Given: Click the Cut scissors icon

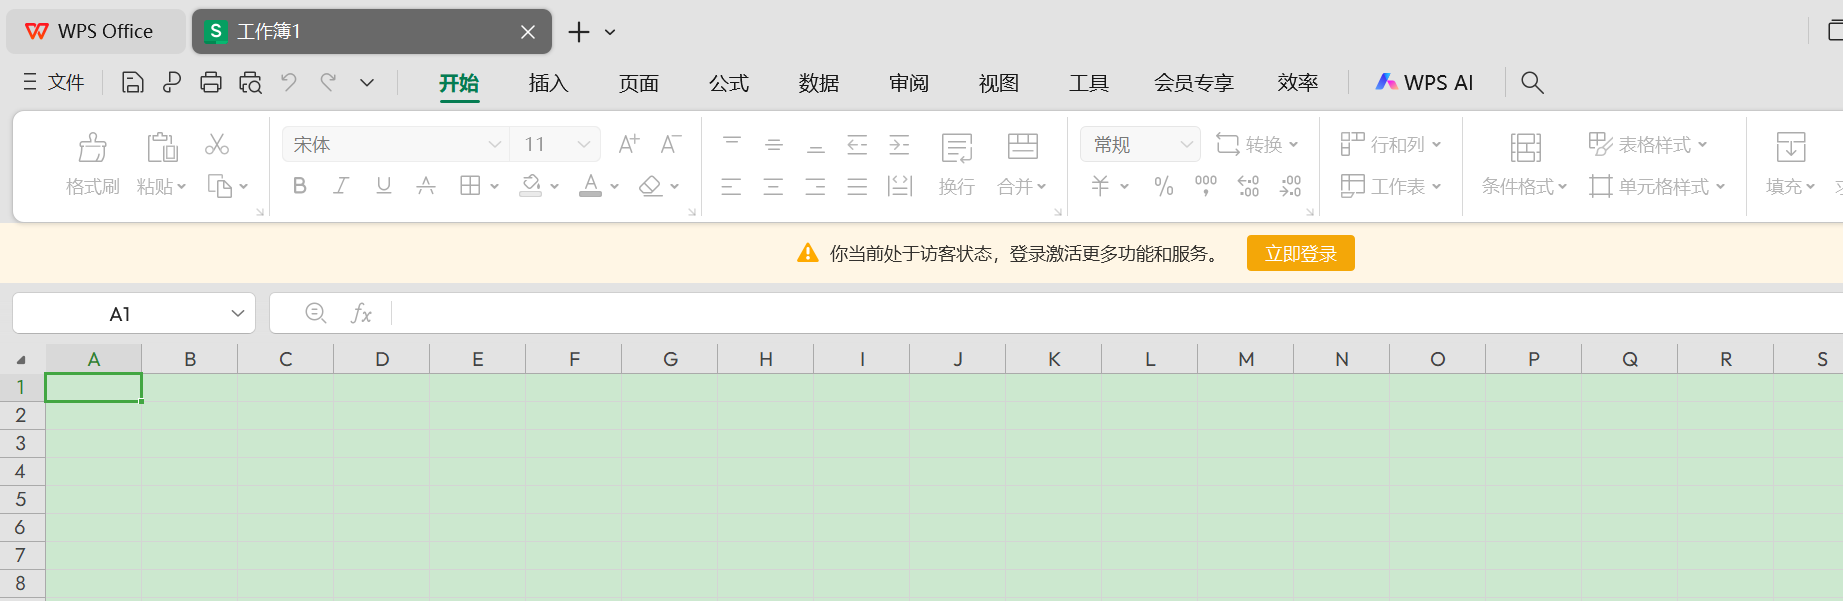Looking at the screenshot, I should (217, 145).
